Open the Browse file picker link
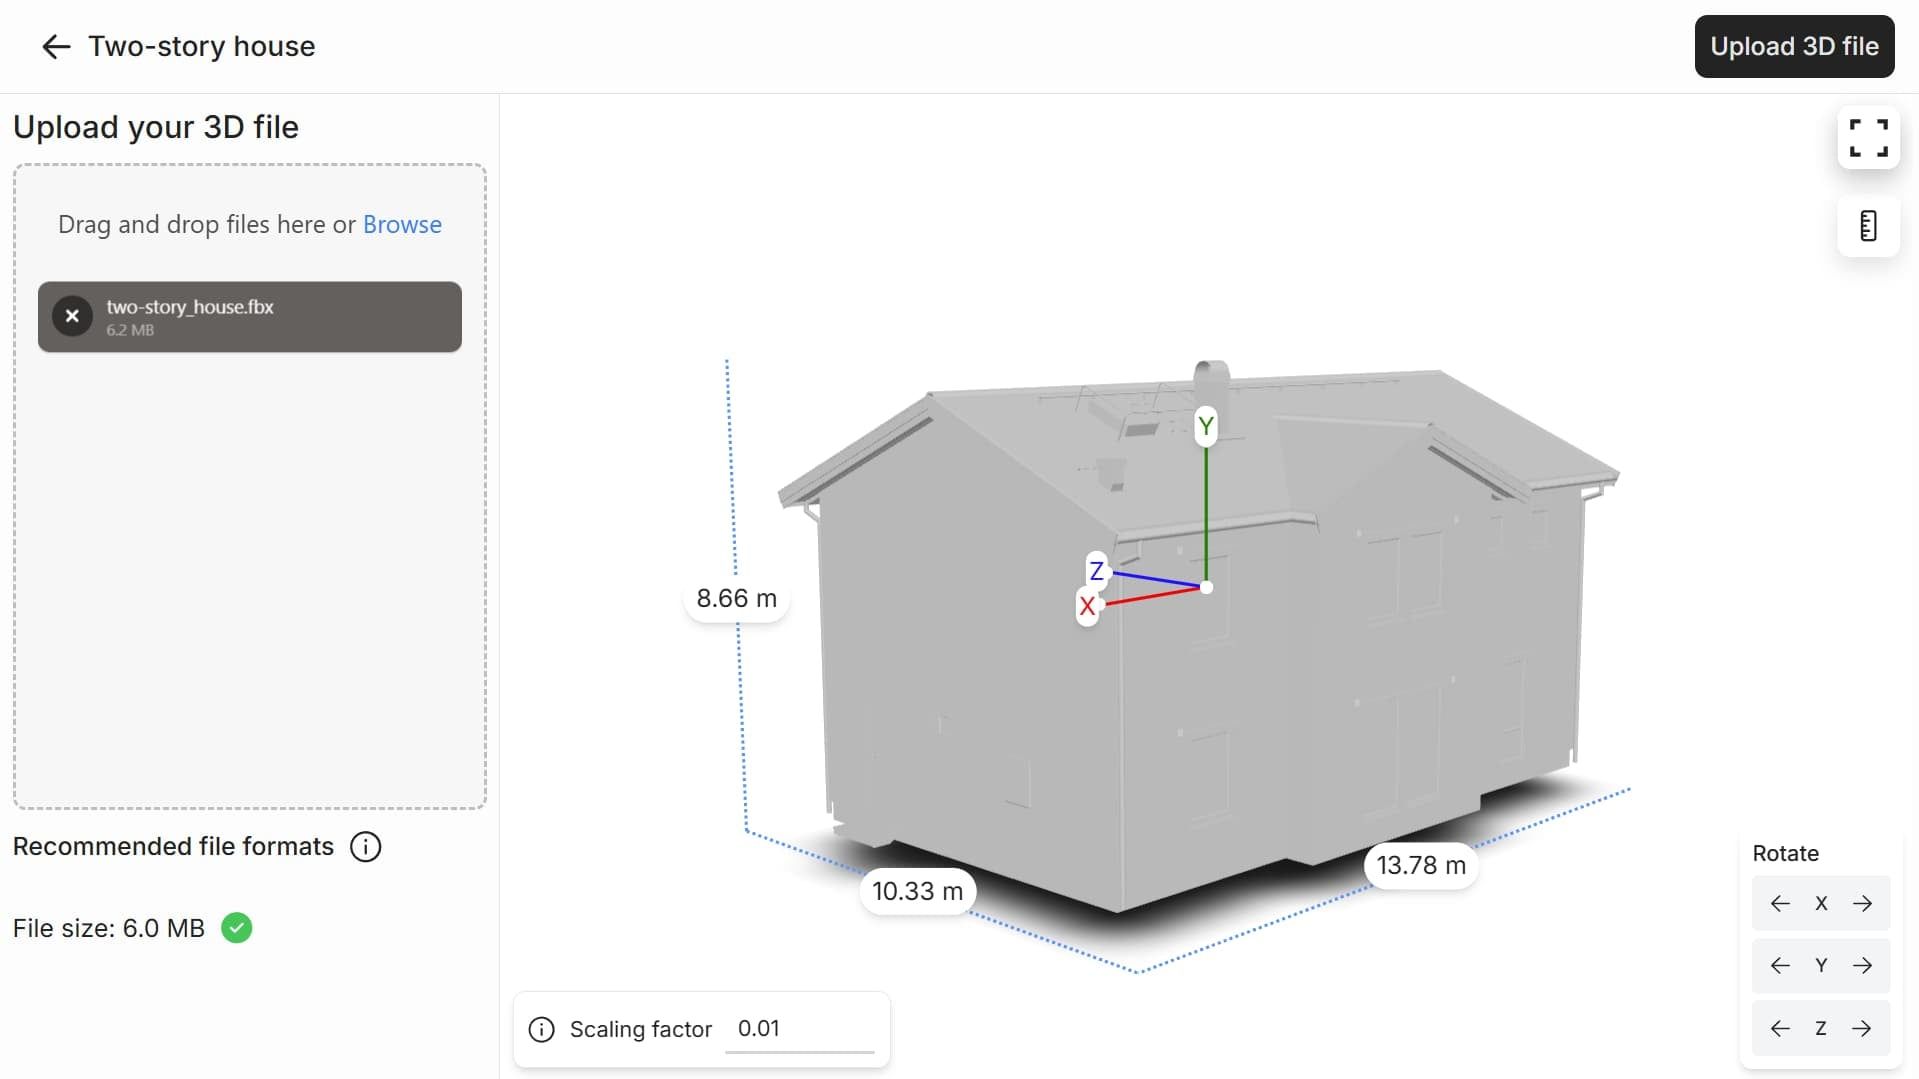This screenshot has height=1079, width=1919. coord(401,224)
